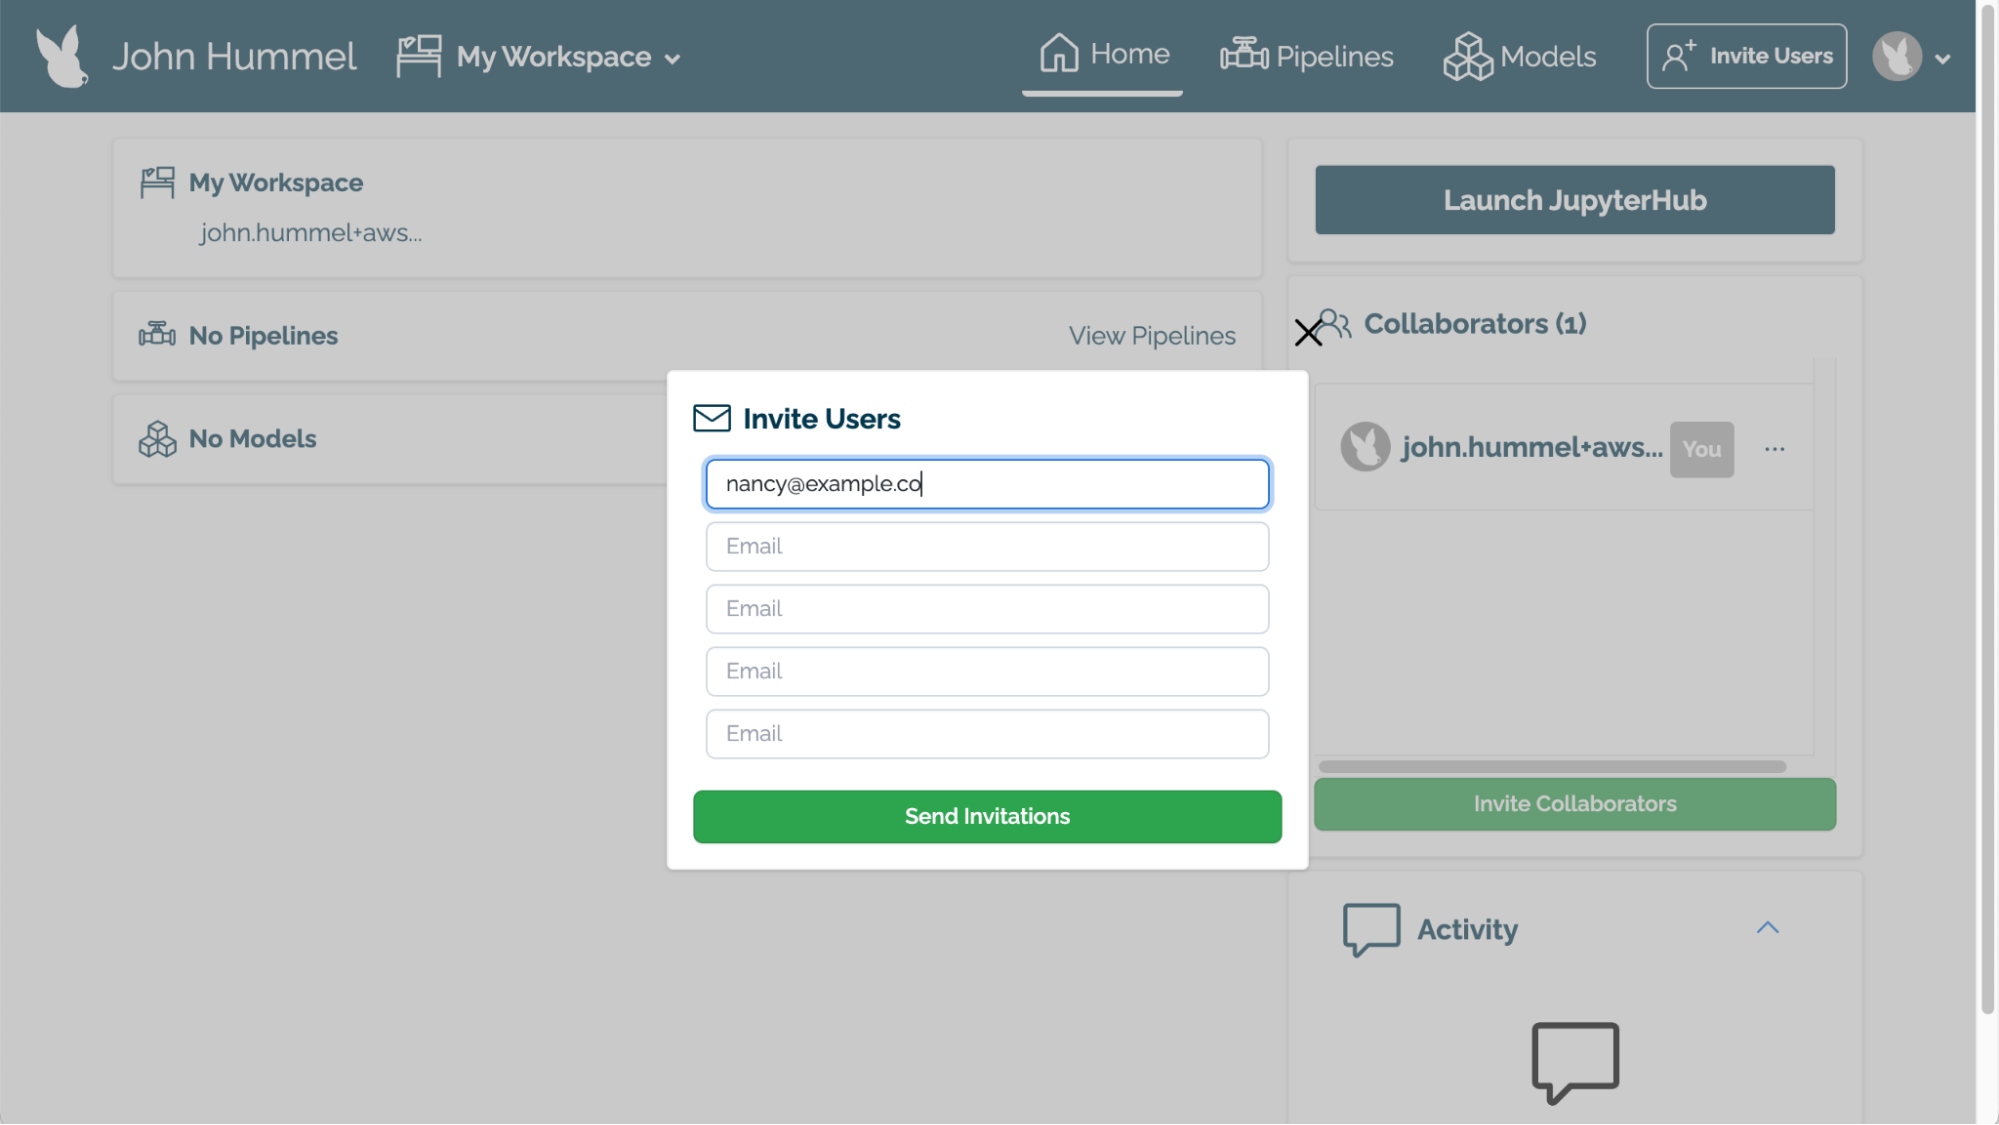Click the envelope icon in Invite Users dialog

coord(712,418)
